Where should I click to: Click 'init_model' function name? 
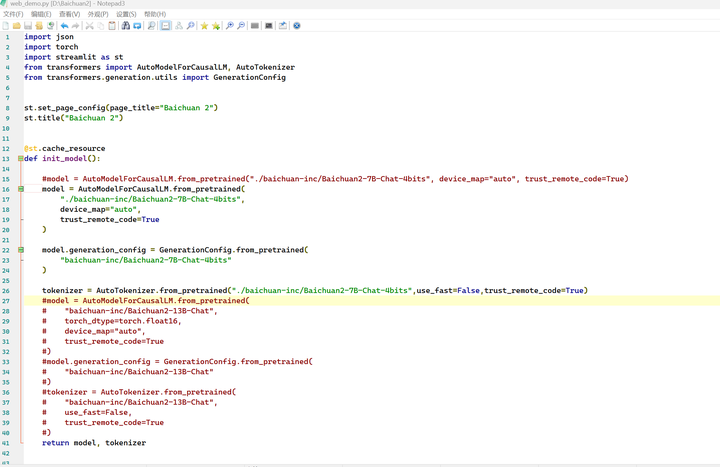point(65,158)
